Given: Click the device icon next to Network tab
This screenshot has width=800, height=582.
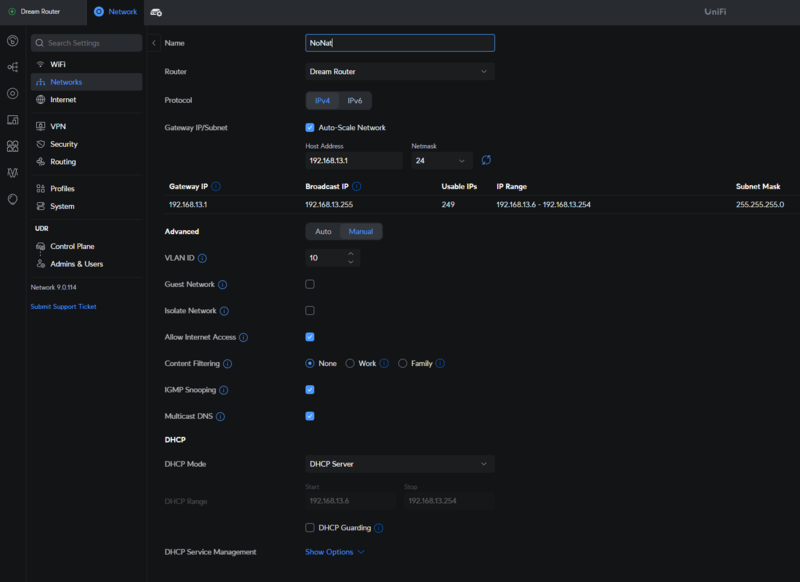Looking at the screenshot, I should pos(156,12).
